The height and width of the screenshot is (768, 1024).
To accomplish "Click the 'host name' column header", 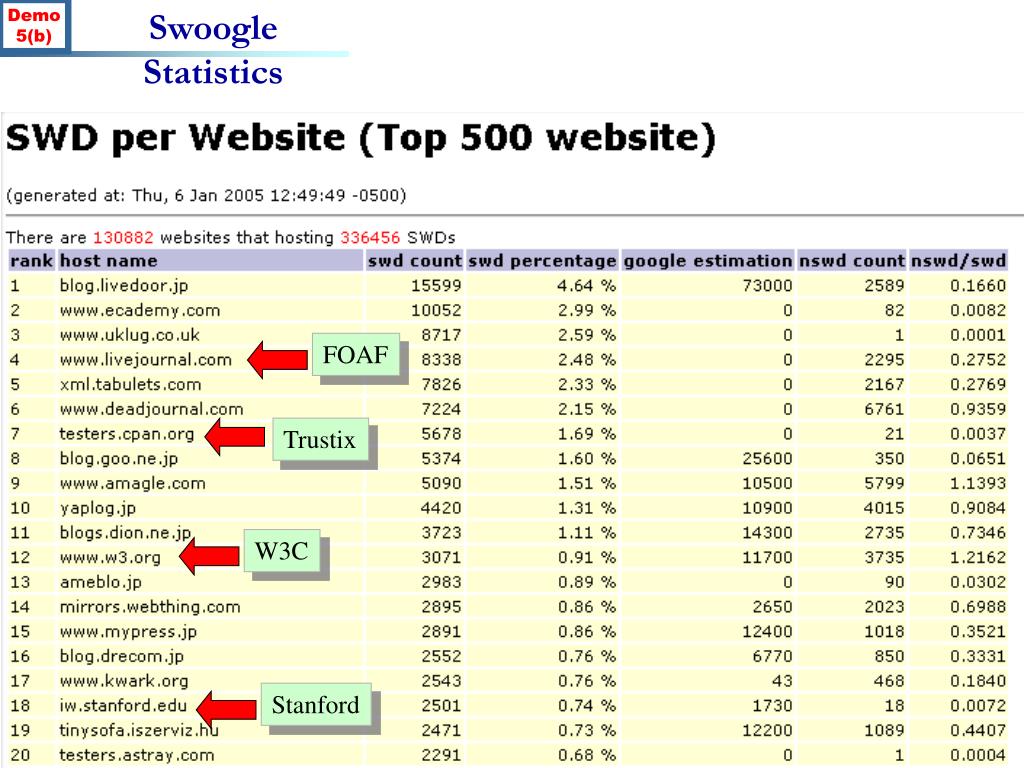I will coord(210,261).
